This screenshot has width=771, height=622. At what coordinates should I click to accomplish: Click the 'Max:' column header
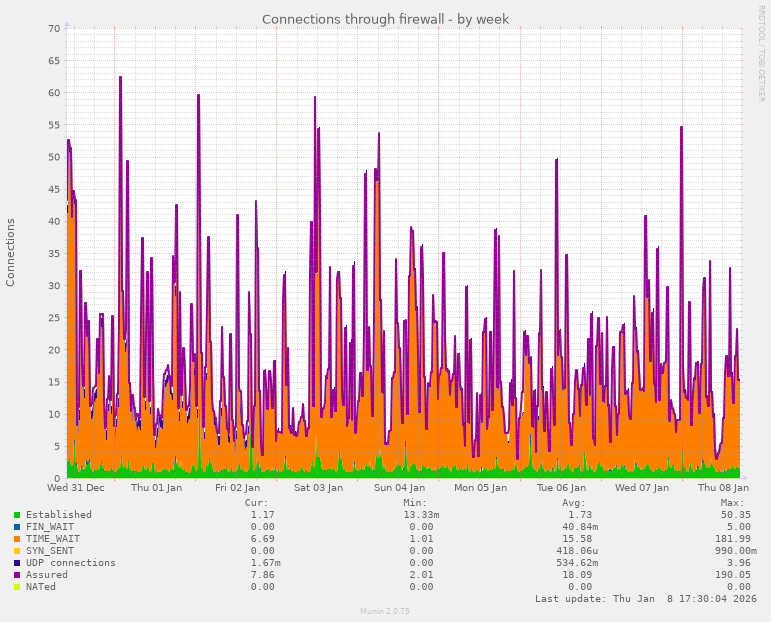tap(733, 503)
